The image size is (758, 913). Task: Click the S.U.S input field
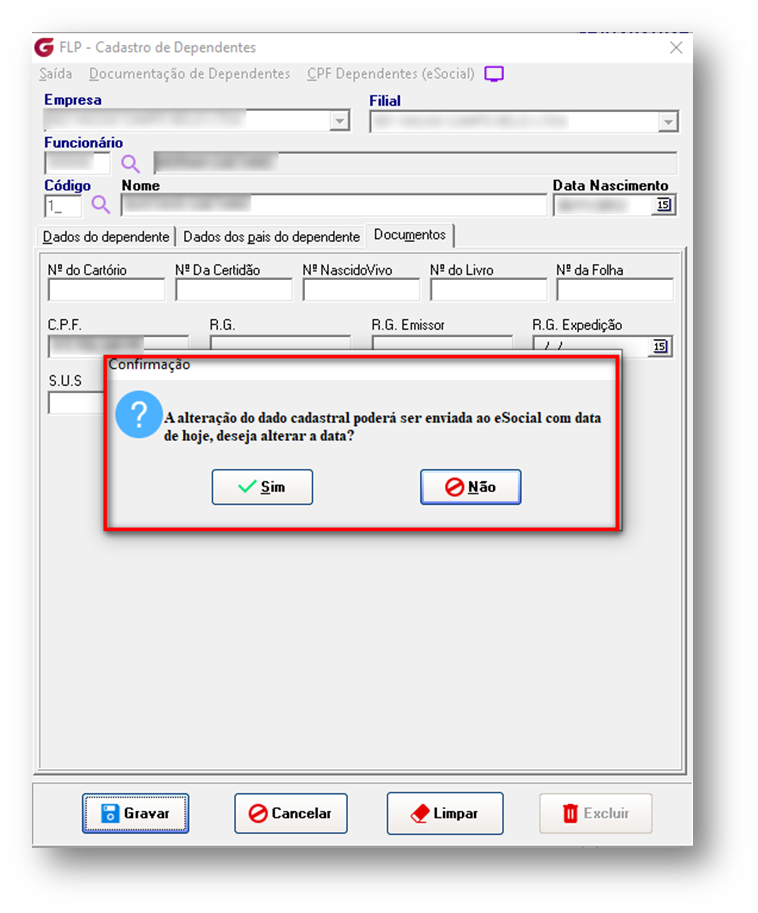76,403
